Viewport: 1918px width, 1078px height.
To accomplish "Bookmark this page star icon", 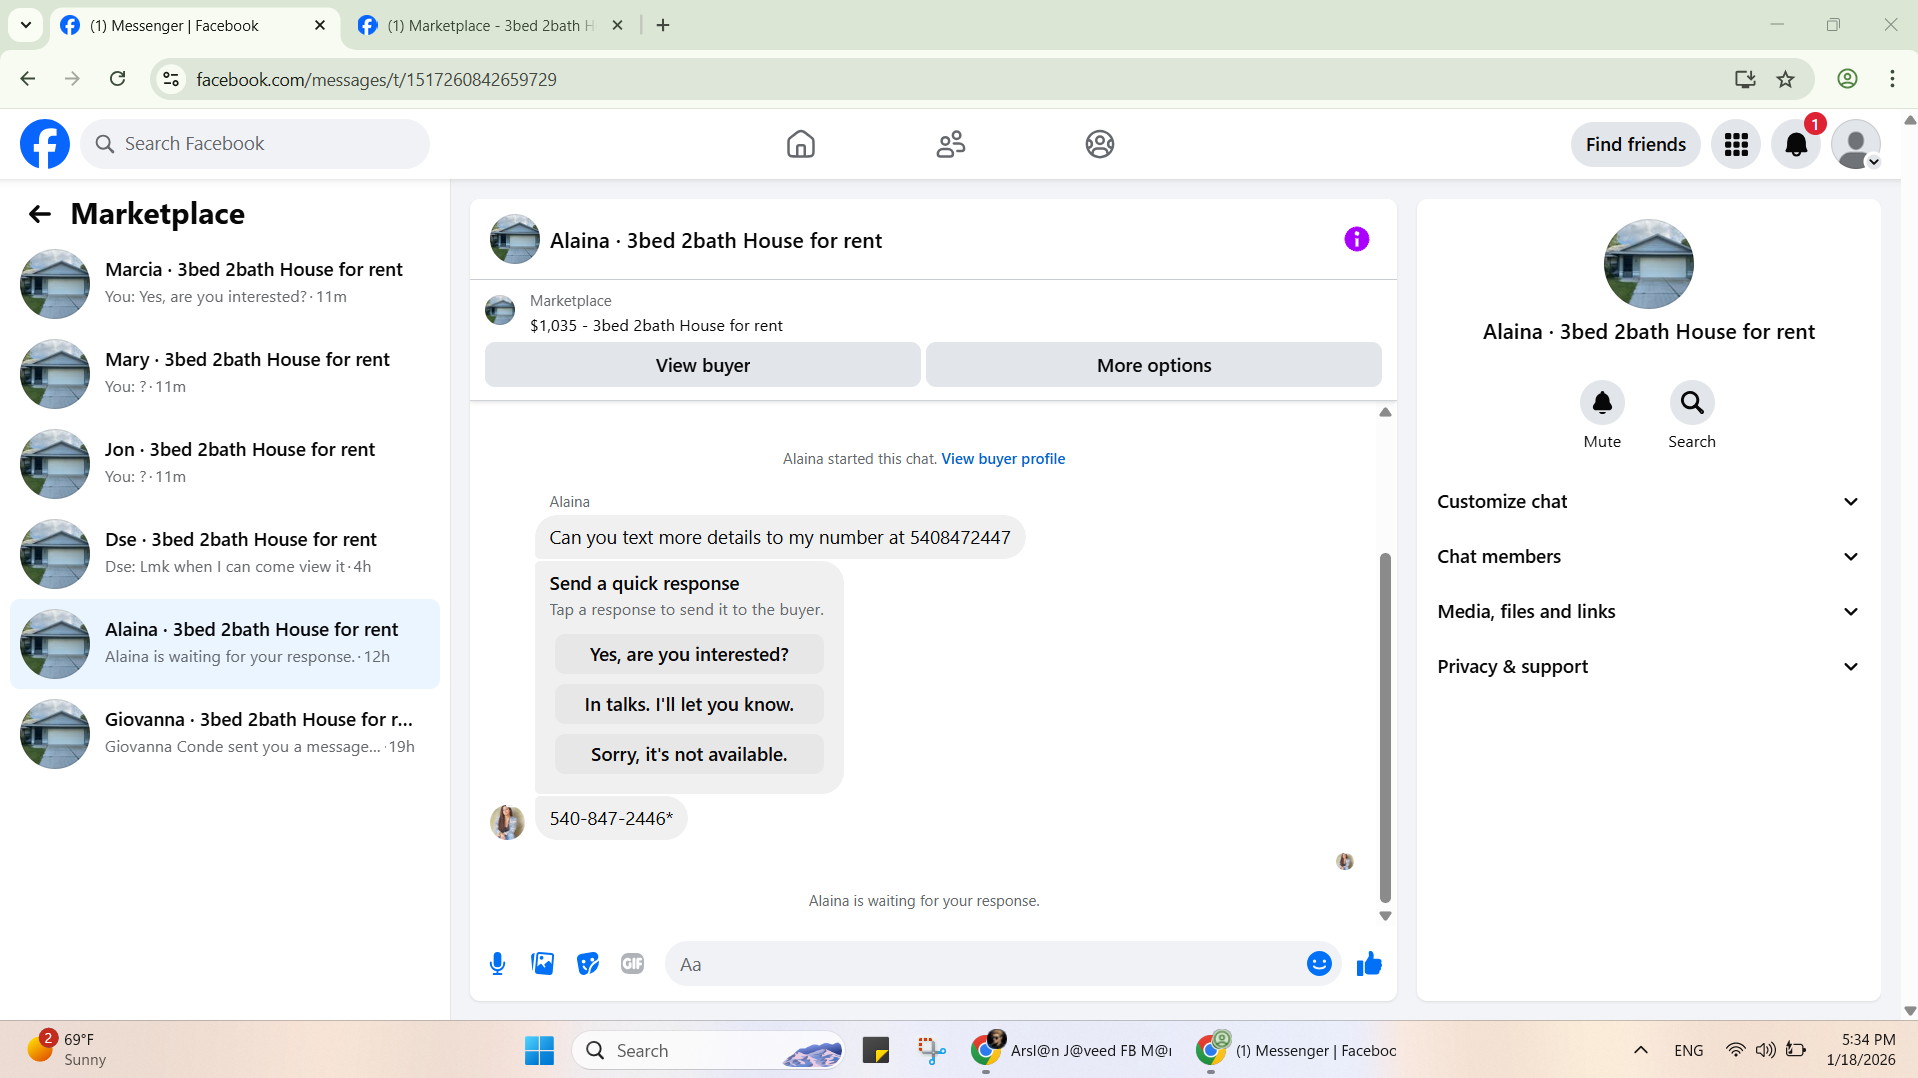I will (1785, 79).
